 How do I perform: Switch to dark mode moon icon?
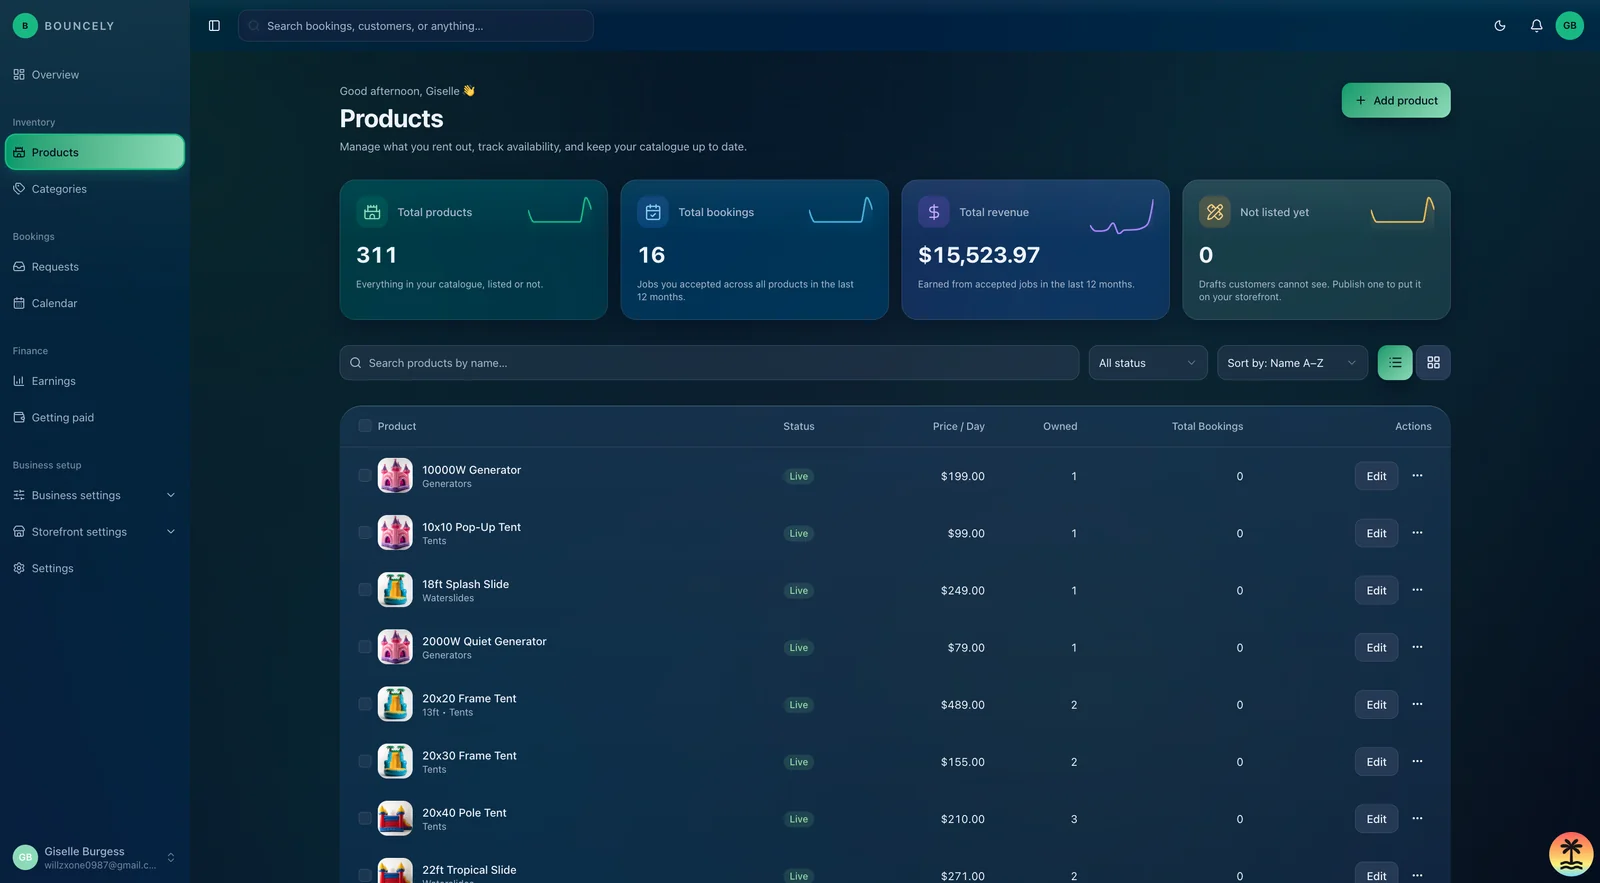[1500, 26]
